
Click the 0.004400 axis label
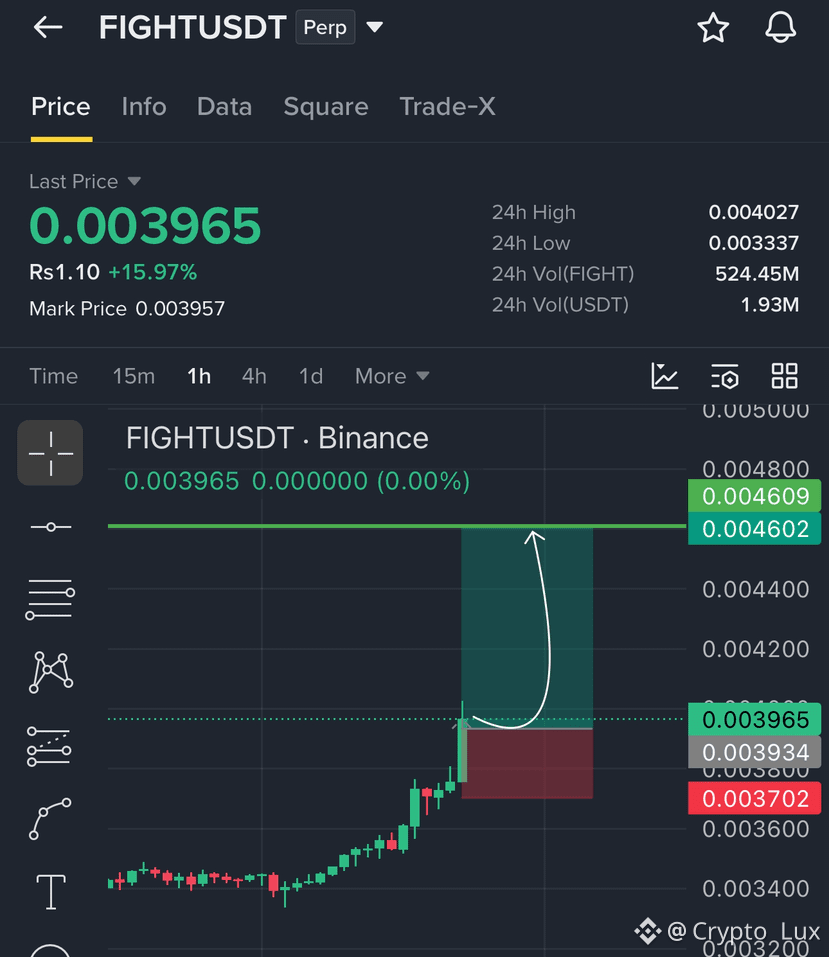(x=756, y=590)
